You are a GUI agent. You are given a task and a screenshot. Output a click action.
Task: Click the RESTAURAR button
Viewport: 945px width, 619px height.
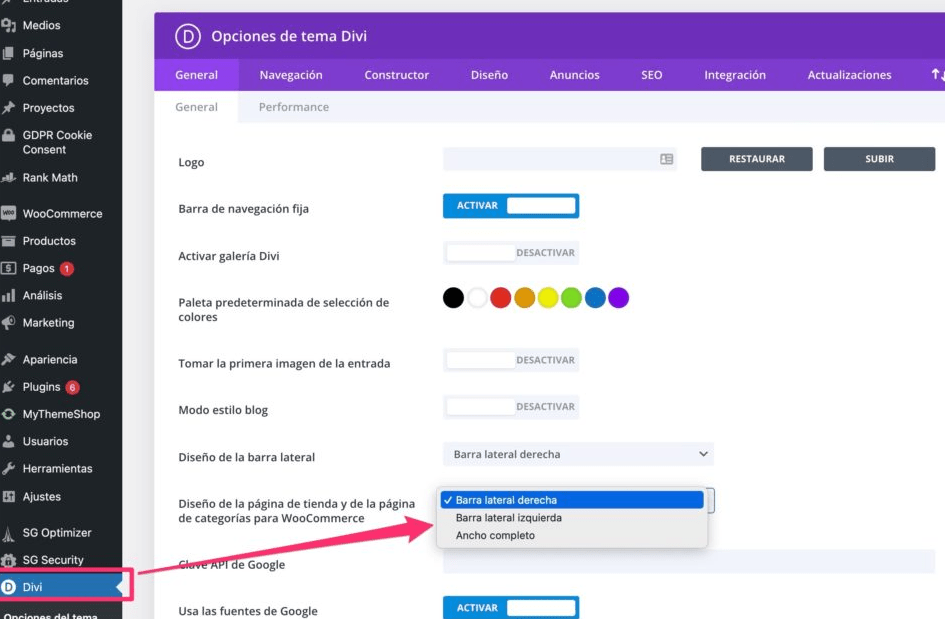click(x=757, y=159)
